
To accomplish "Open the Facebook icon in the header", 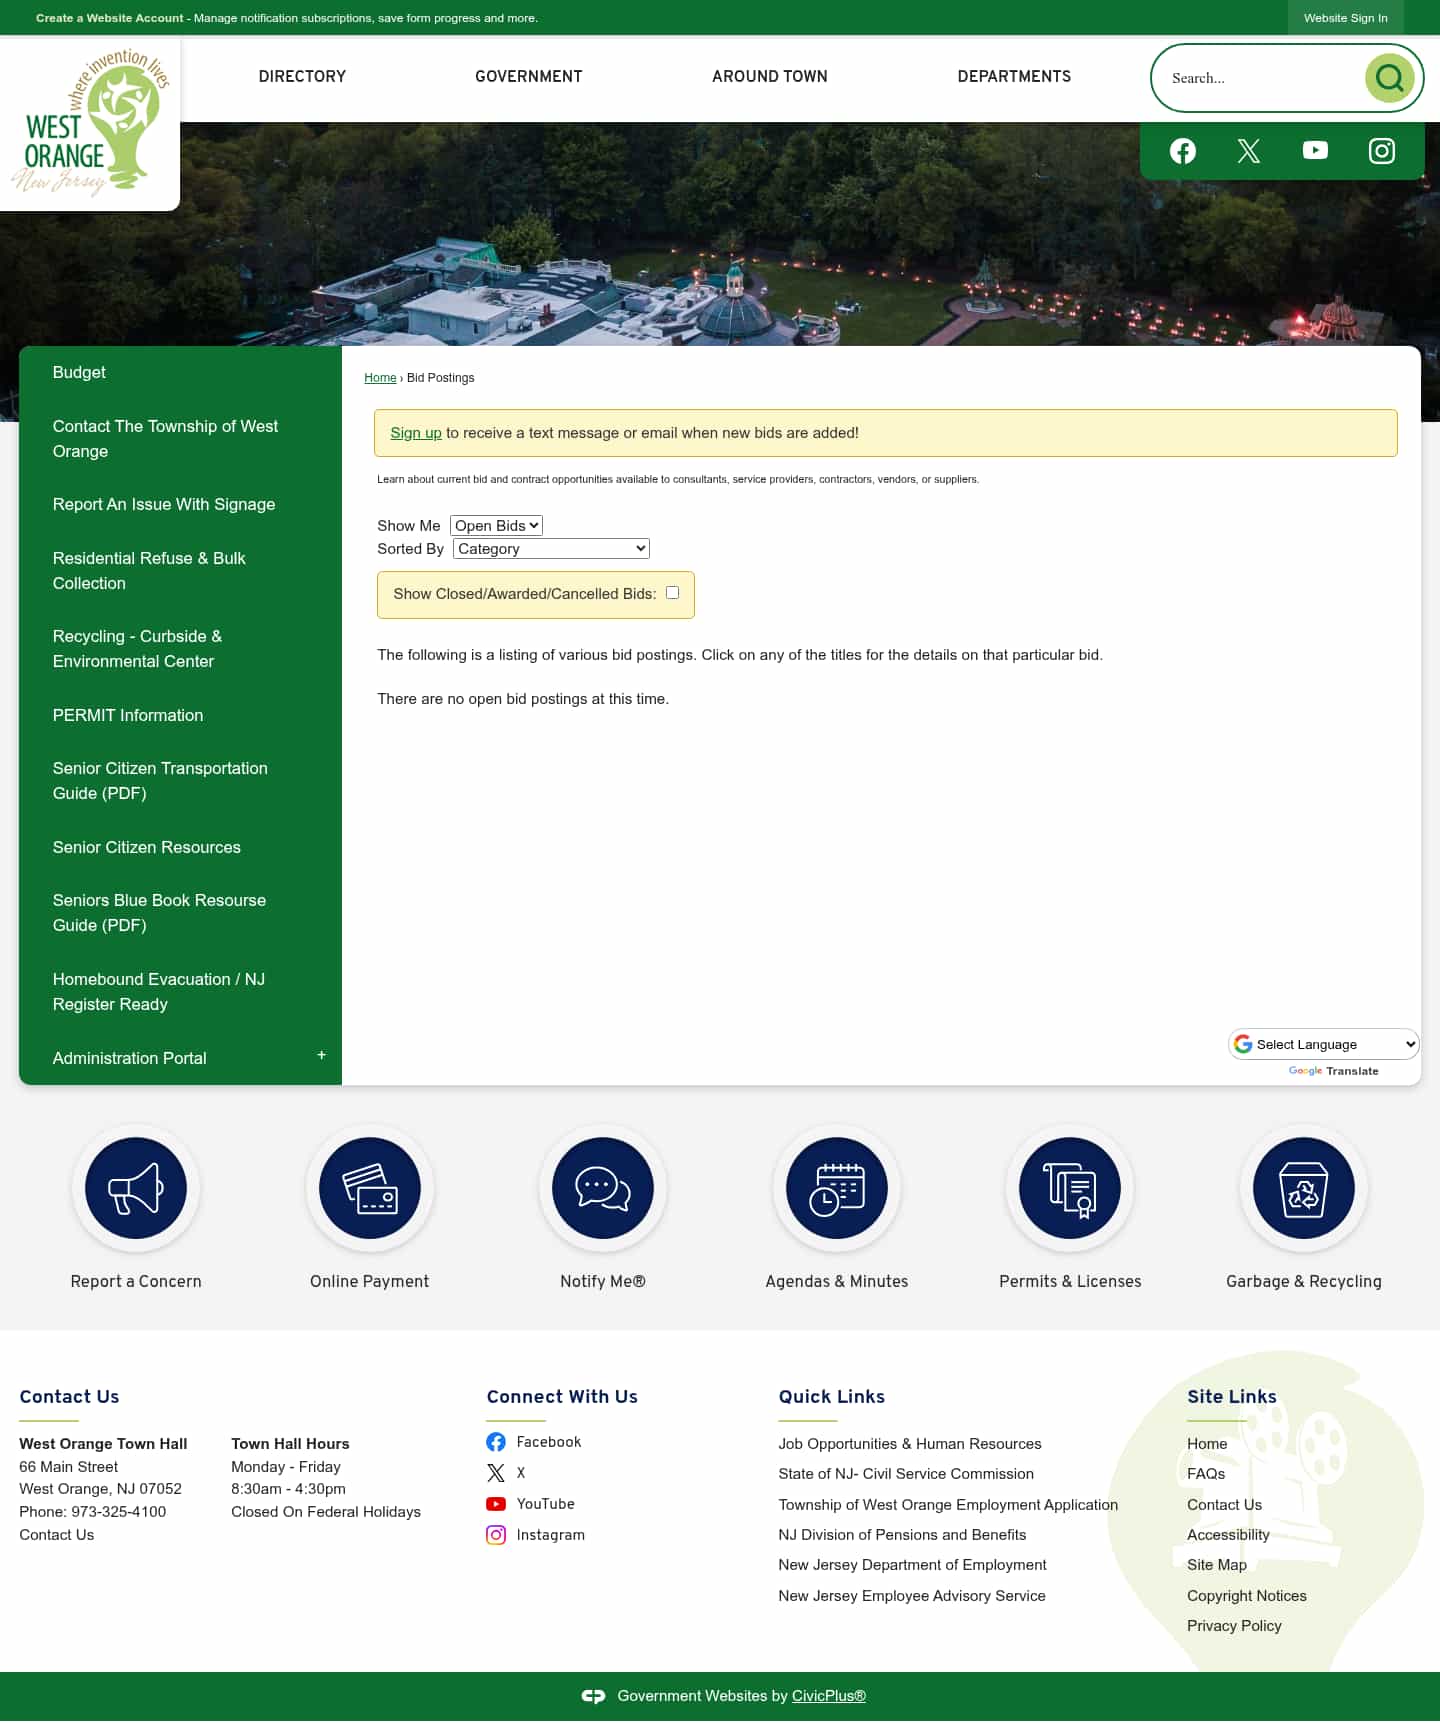I will pos(1183,151).
